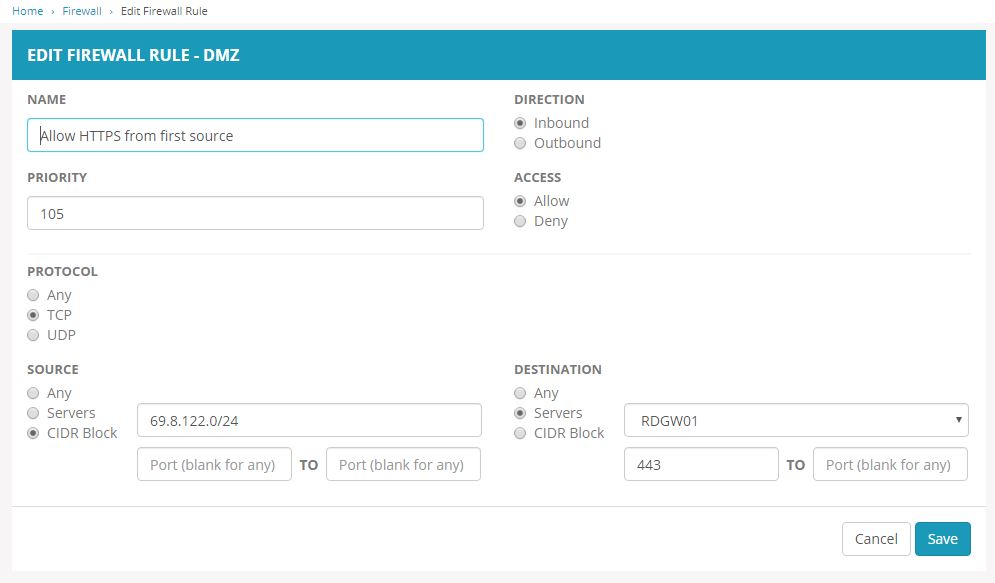Cancel editing the firewall rule

click(876, 539)
